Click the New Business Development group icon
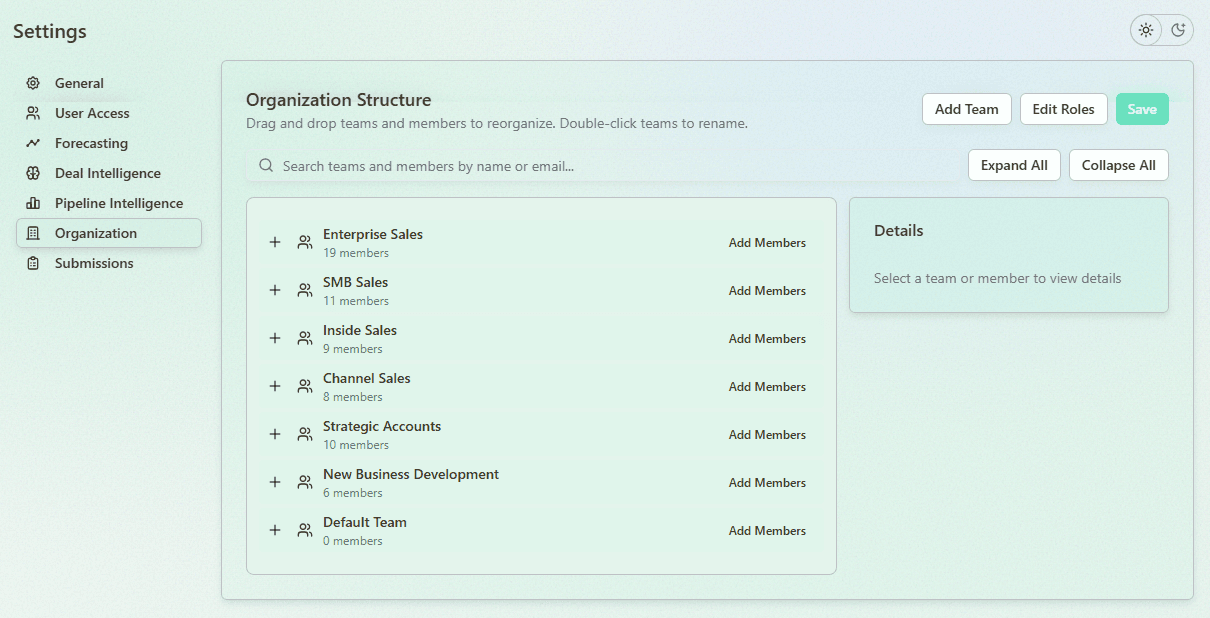The width and height of the screenshot is (1210, 618). coord(305,482)
